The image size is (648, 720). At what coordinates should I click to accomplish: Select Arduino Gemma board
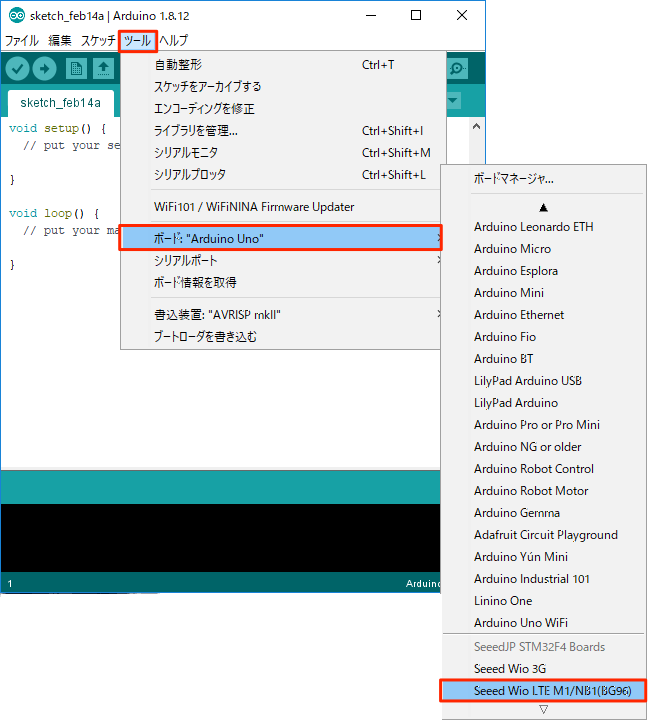[544, 513]
